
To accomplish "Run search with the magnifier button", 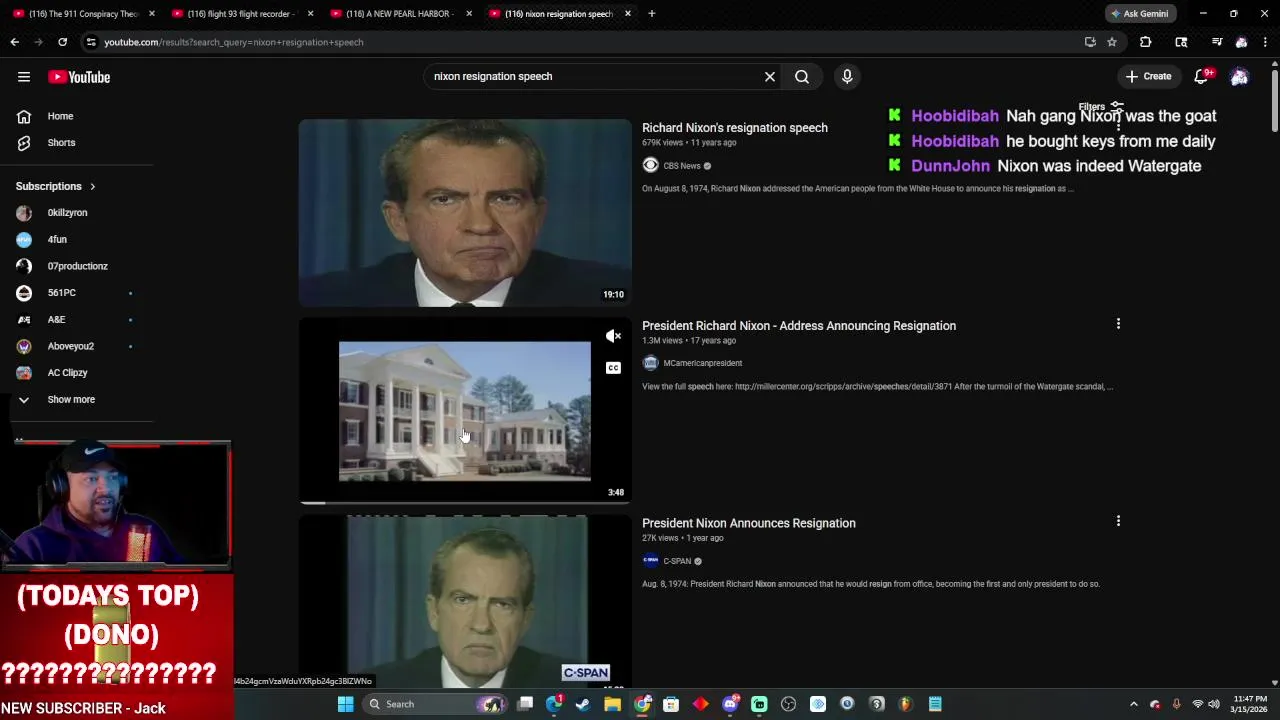I will 802,76.
